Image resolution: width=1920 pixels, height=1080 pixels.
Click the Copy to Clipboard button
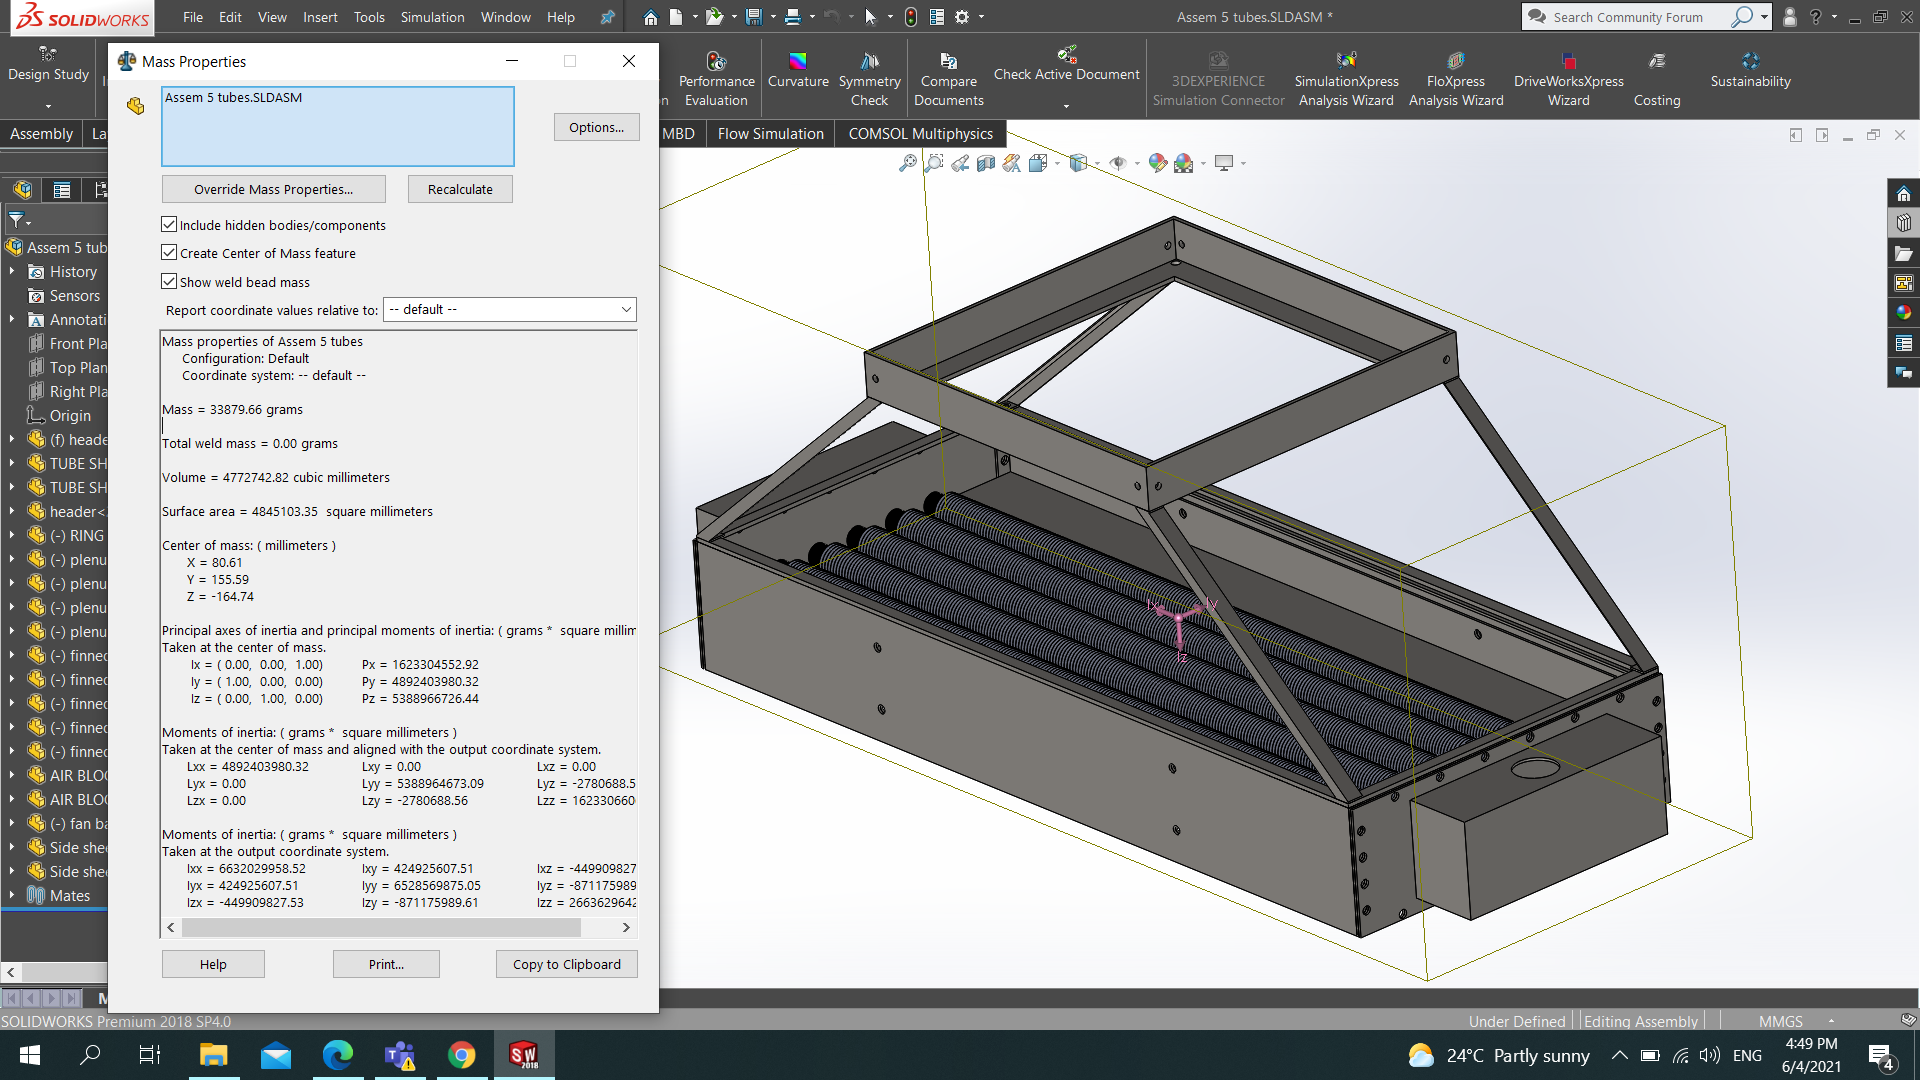[567, 964]
